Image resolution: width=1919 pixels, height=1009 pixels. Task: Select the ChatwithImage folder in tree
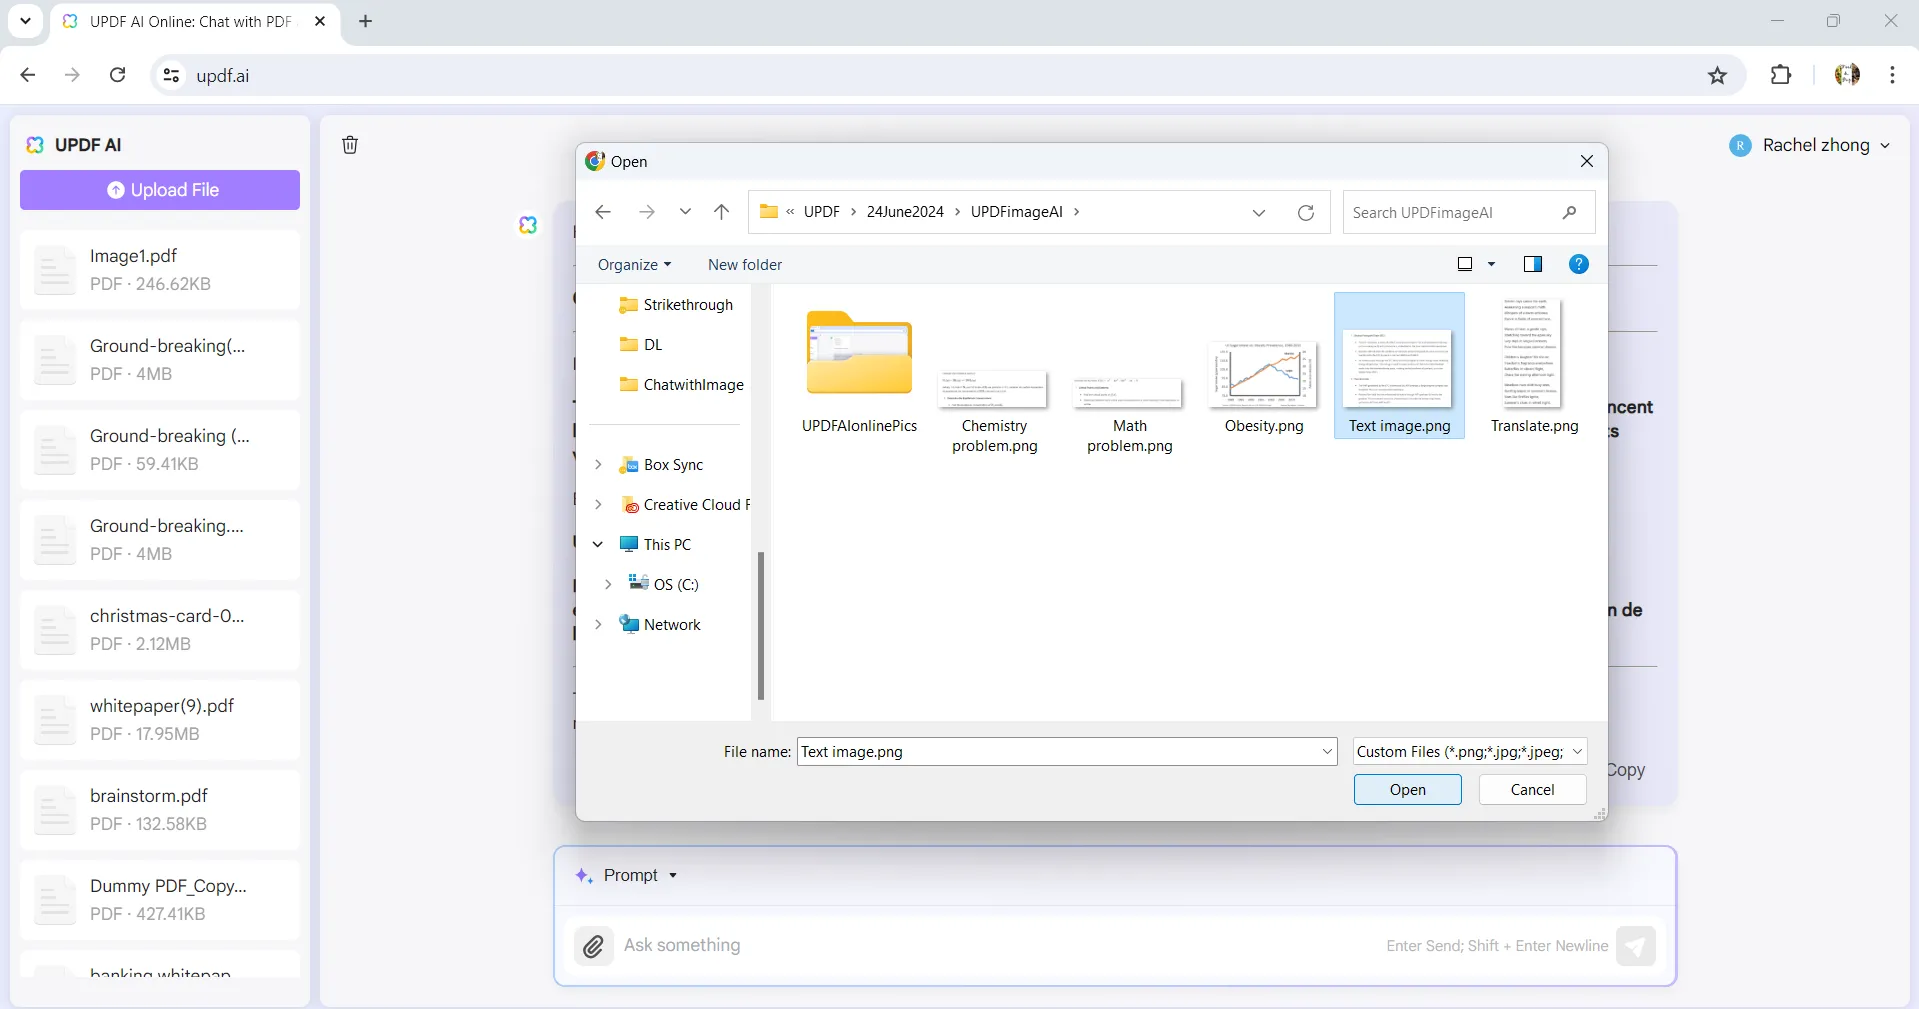pos(682,385)
